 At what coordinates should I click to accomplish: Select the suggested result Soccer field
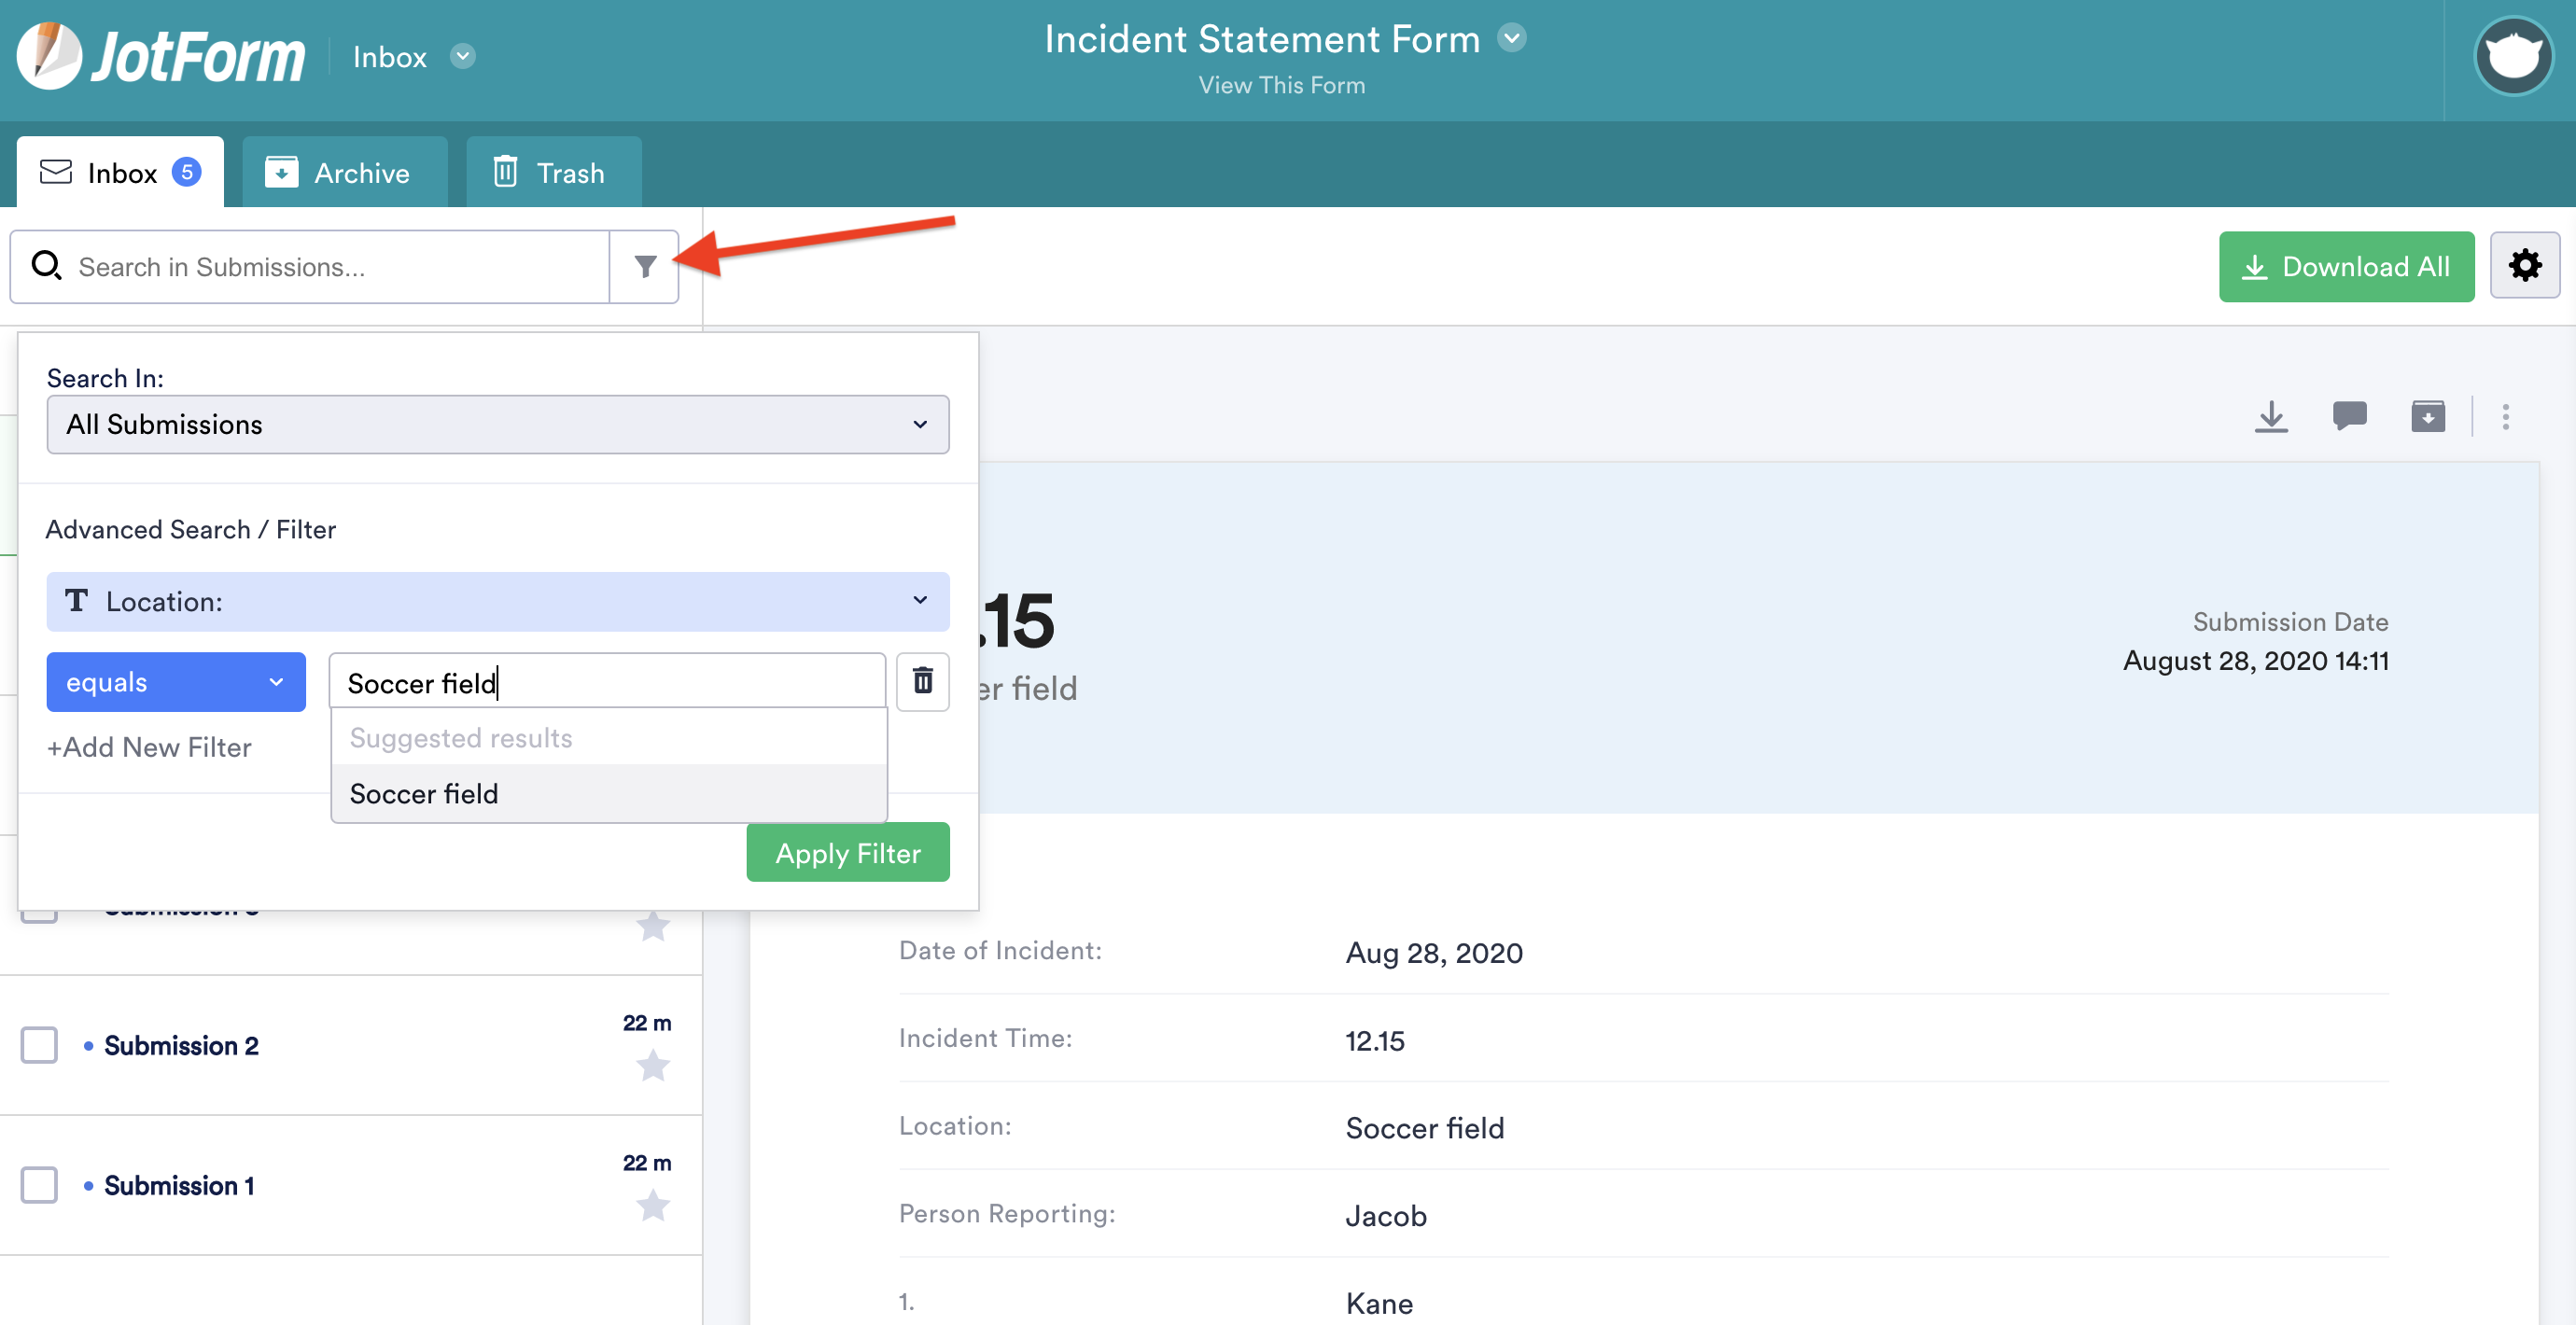[x=608, y=794]
